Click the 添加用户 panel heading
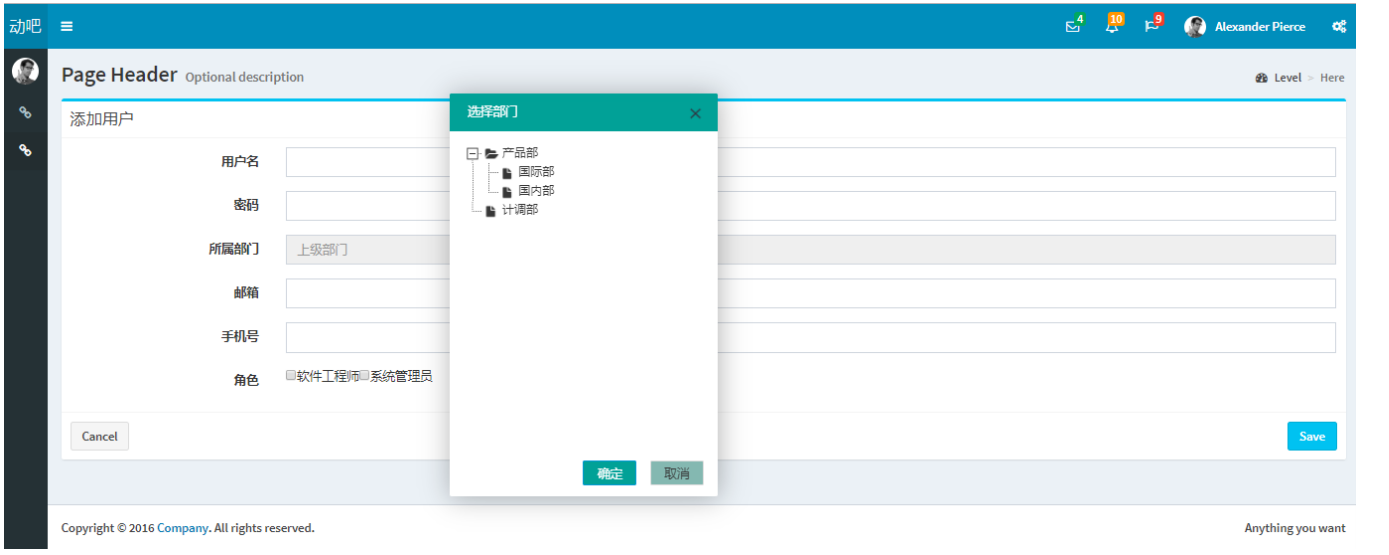This screenshot has height=555, width=1389. pyautogui.click(x=102, y=119)
